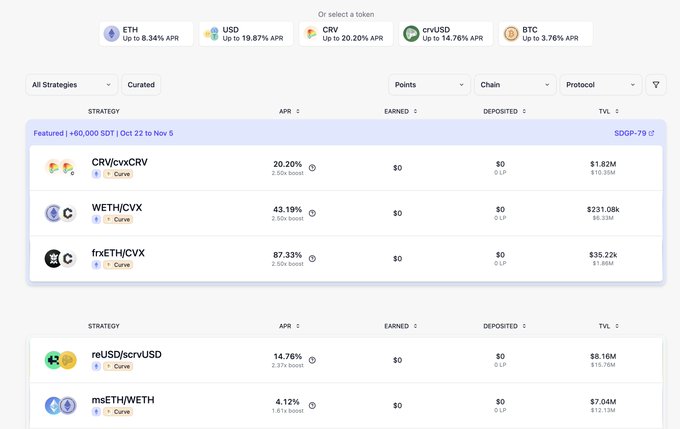Click CRV/cvxCRV pair token icons

click(x=60, y=167)
